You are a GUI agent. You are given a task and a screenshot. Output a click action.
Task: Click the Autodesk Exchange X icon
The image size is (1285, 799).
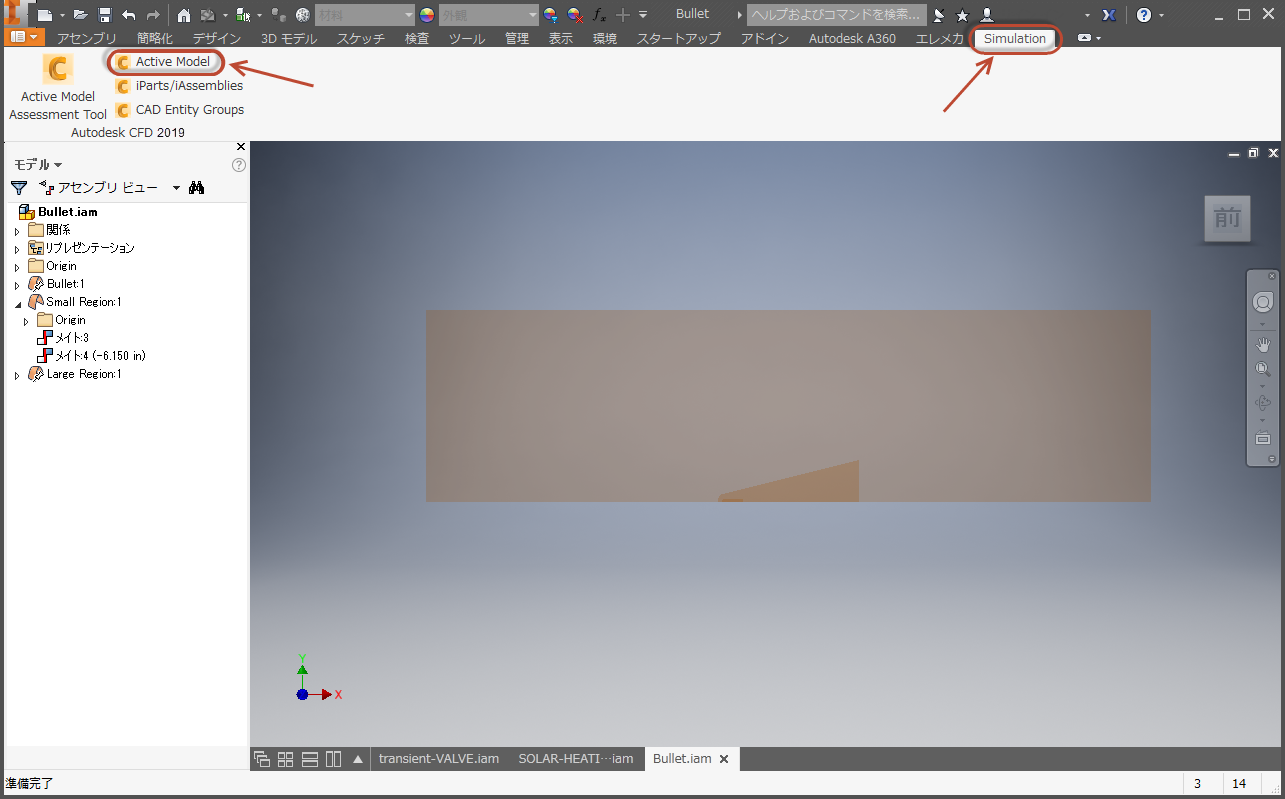click(x=1109, y=15)
